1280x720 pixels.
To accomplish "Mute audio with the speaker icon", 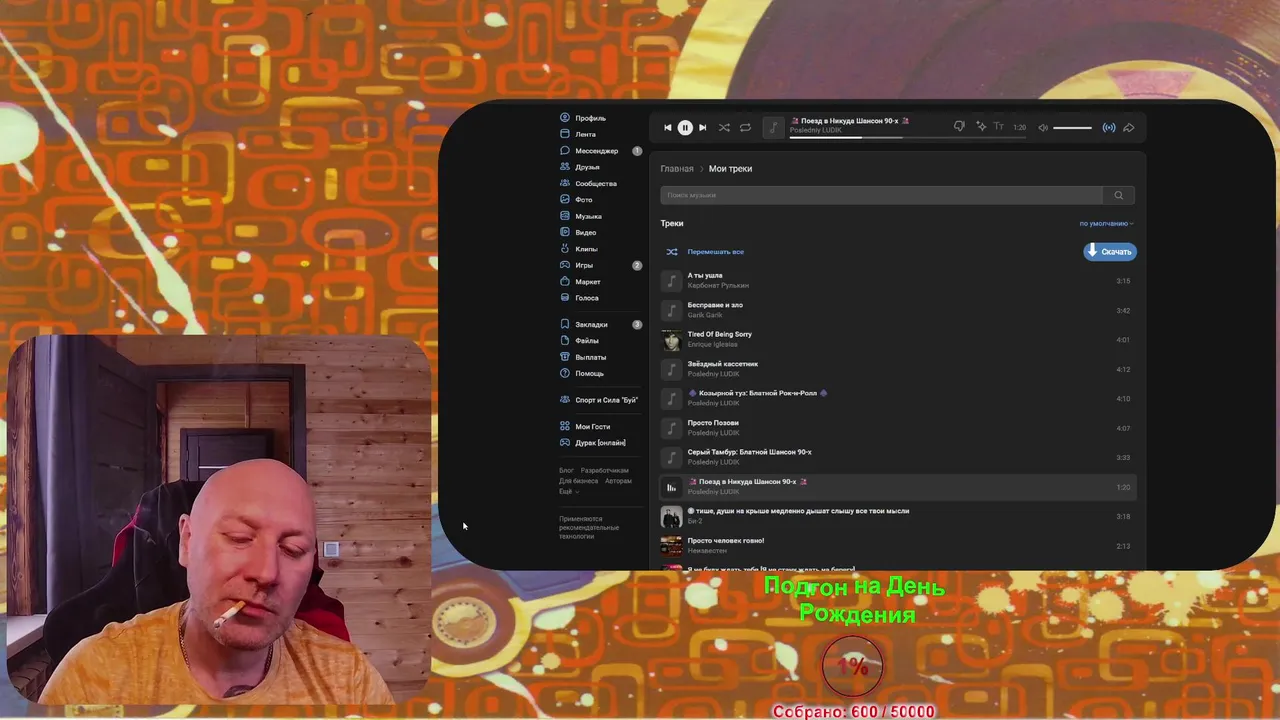I will tap(1043, 127).
